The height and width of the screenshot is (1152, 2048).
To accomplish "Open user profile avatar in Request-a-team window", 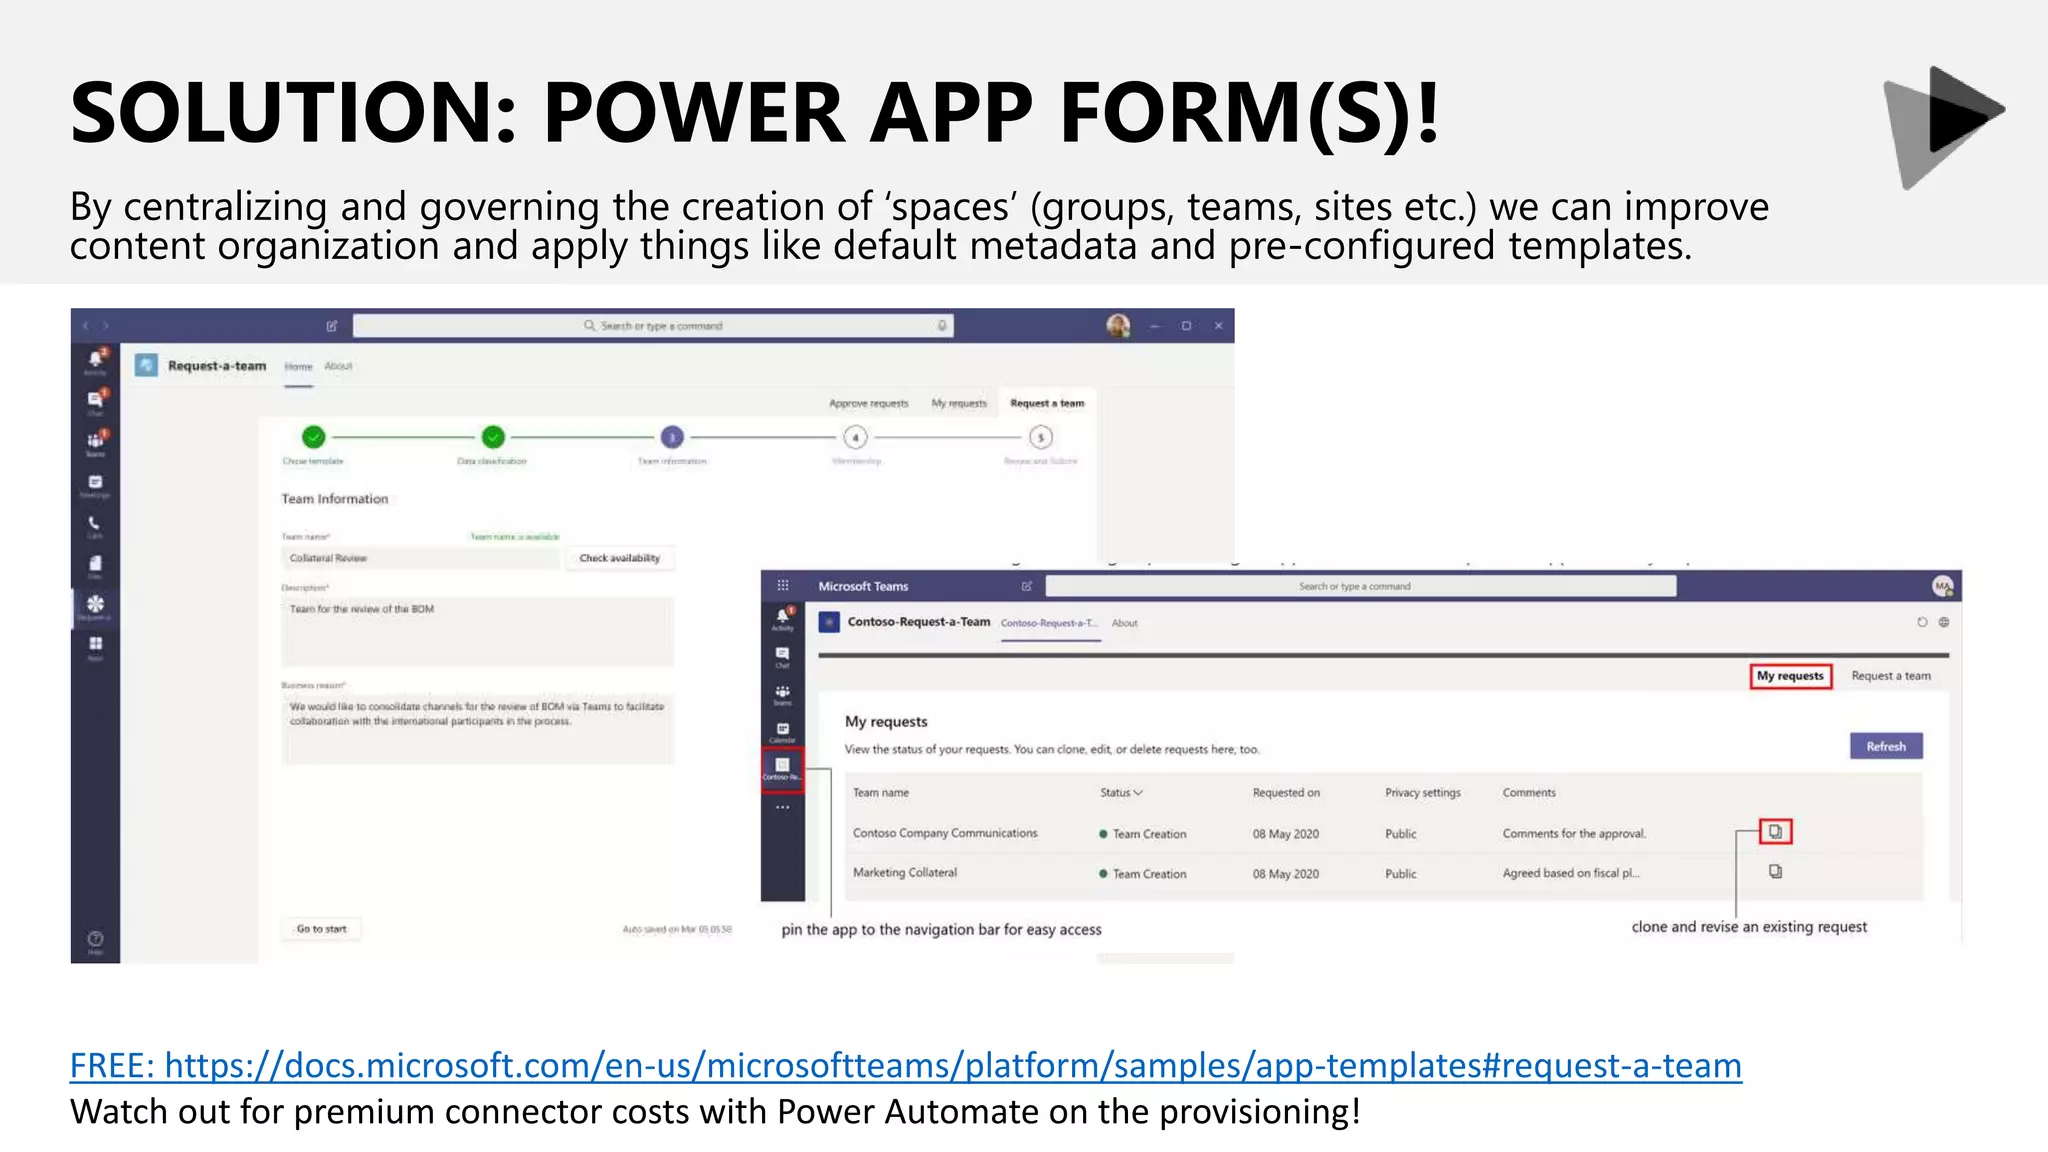I will [1118, 326].
